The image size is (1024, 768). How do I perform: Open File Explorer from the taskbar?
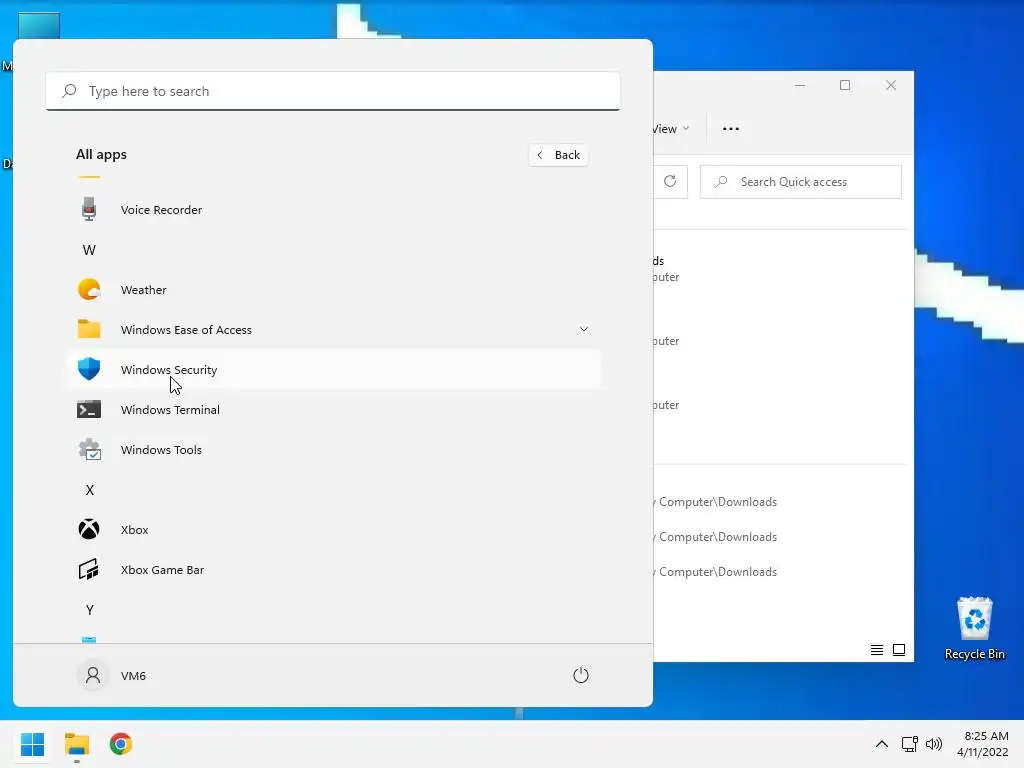[77, 744]
